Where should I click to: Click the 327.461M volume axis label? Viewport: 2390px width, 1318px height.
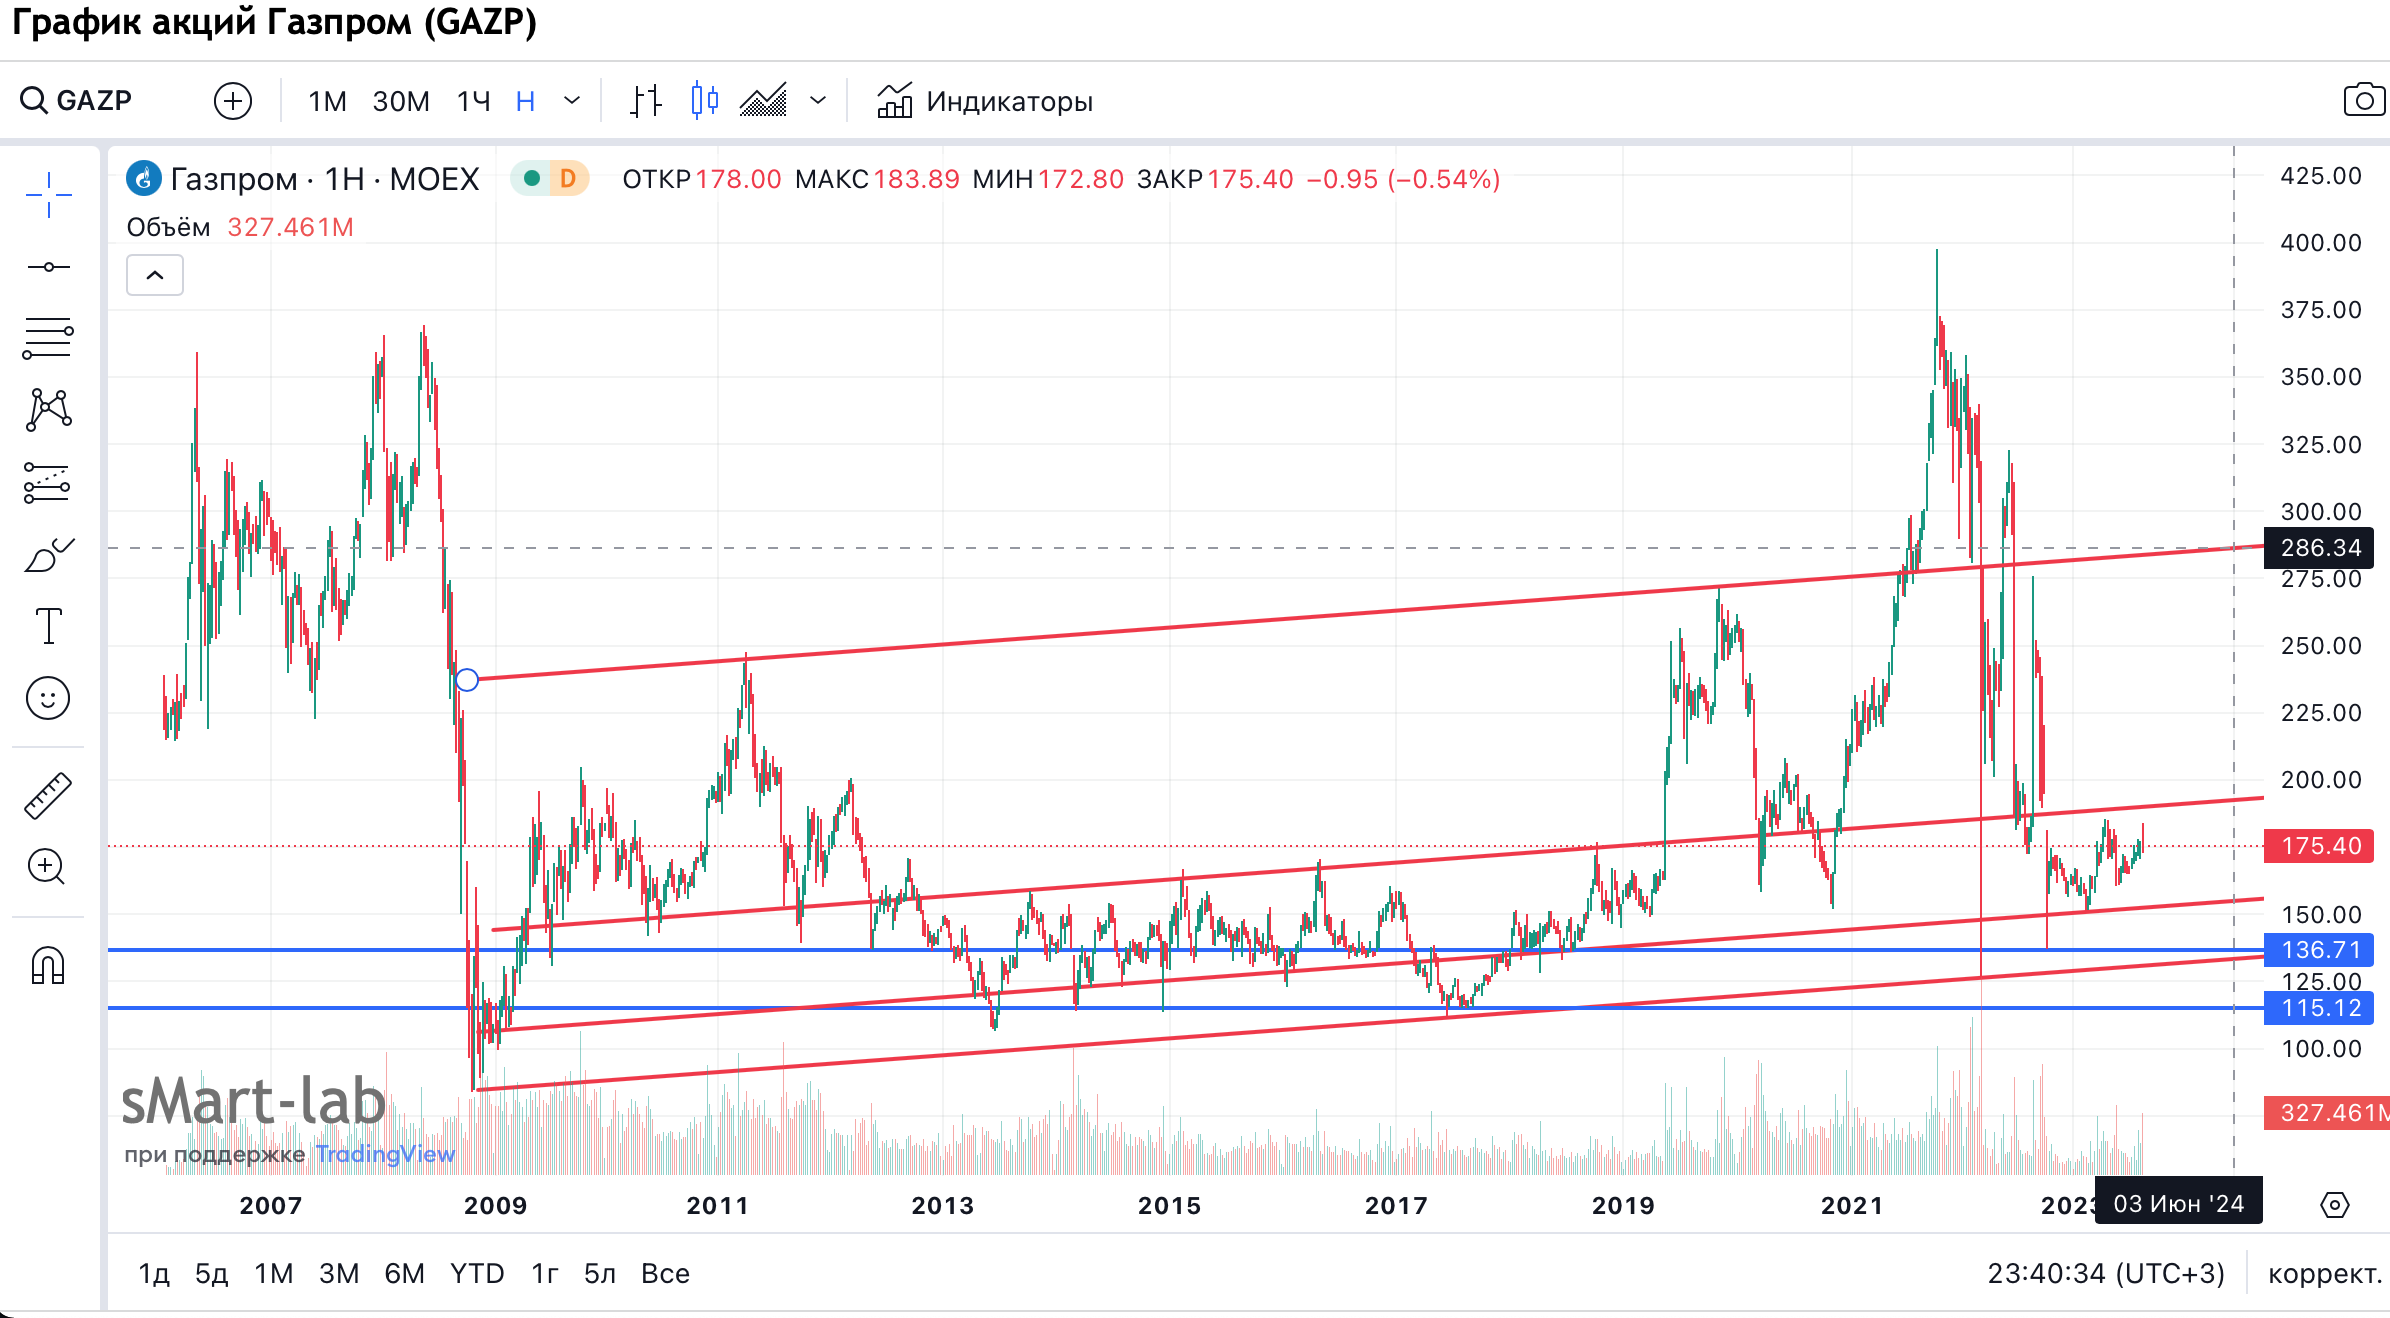2327,1113
